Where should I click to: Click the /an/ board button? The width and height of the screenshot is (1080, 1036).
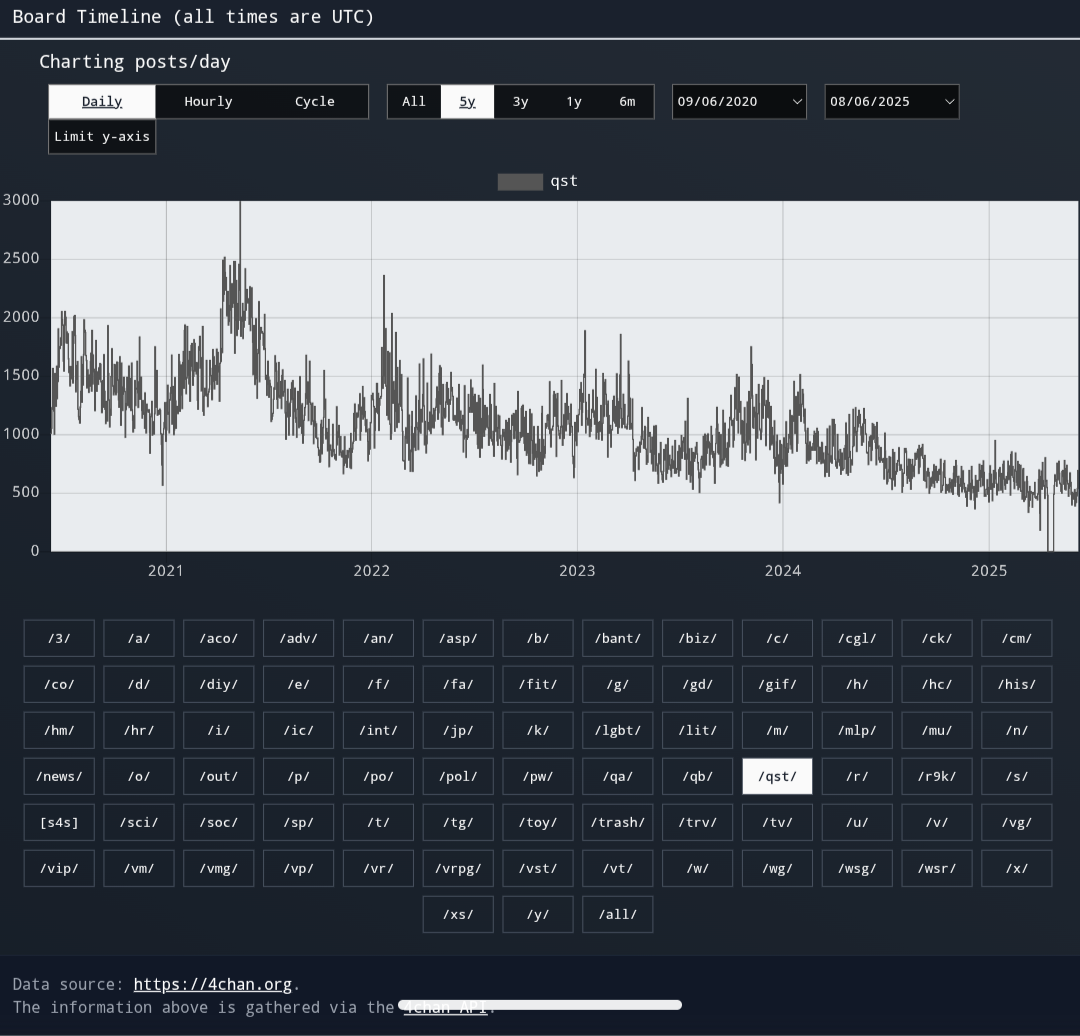pyautogui.click(x=378, y=639)
